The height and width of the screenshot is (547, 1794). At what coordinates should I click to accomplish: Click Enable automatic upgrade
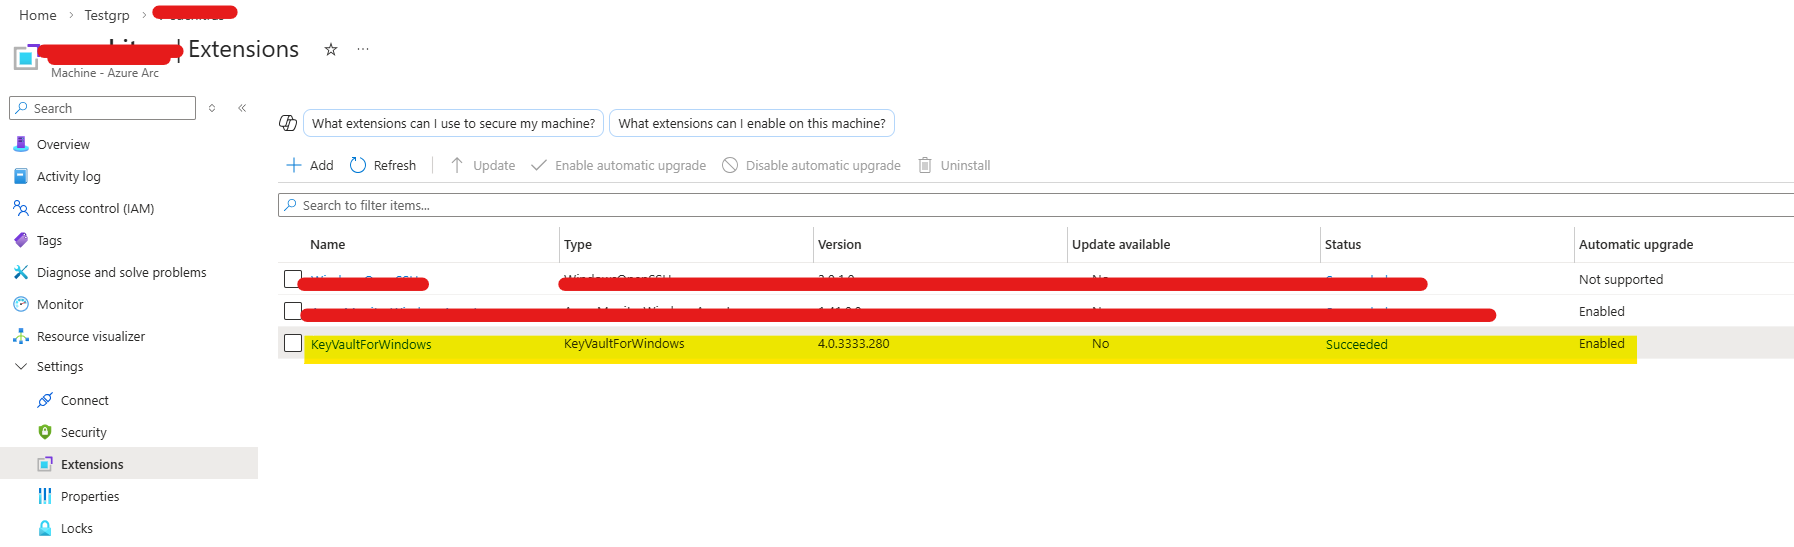(618, 165)
